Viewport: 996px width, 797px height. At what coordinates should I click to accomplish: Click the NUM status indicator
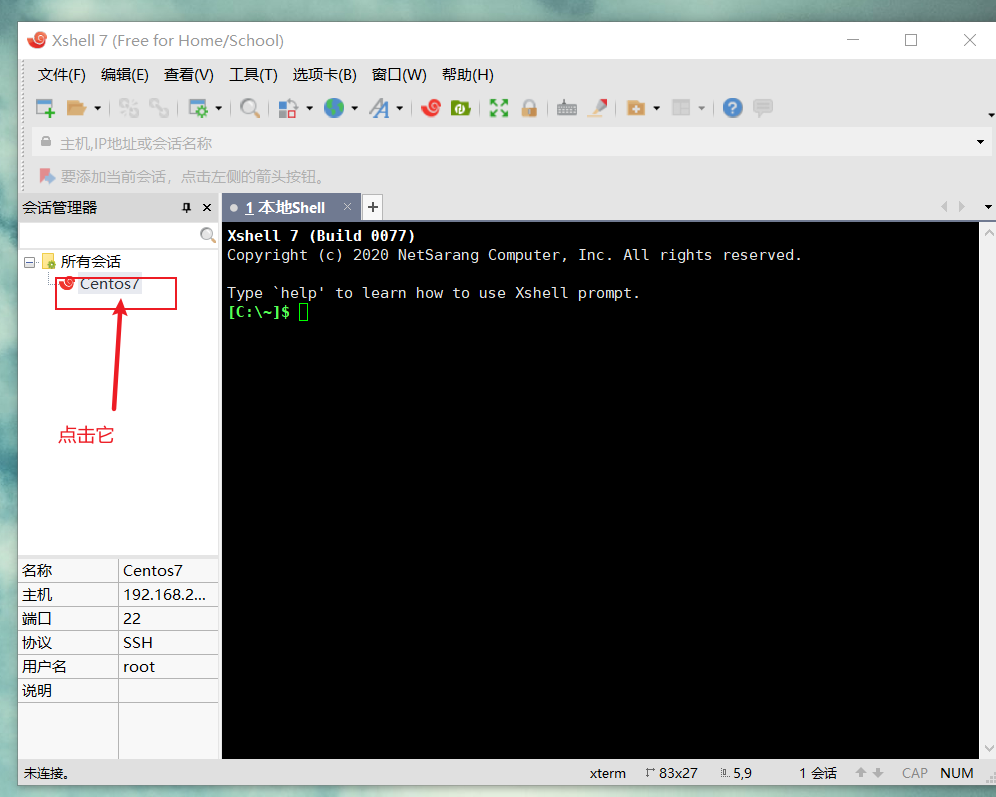[957, 774]
